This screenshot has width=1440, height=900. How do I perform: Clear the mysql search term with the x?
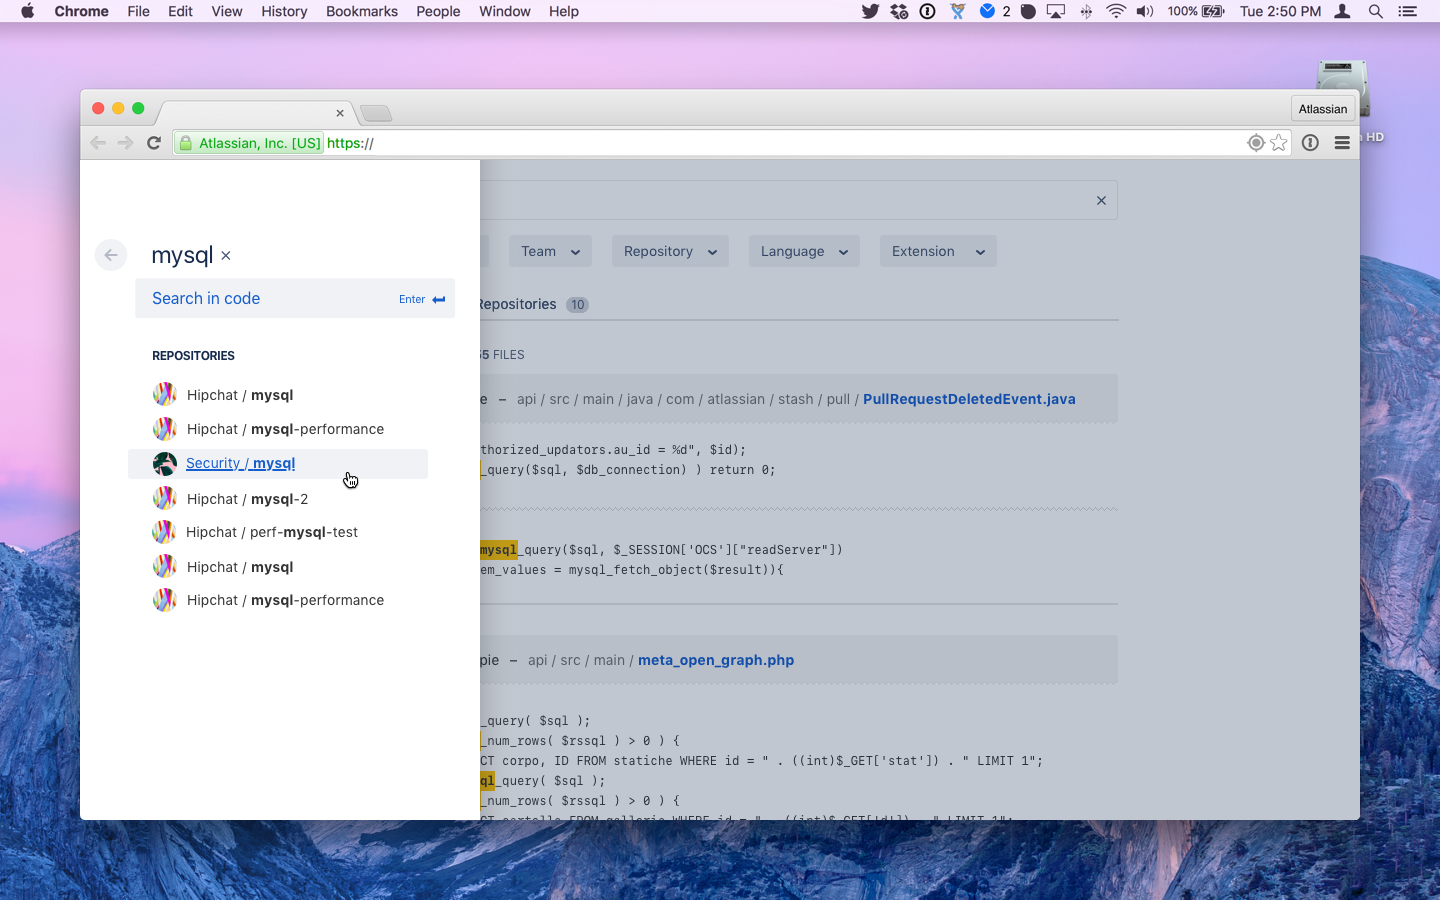pos(226,256)
